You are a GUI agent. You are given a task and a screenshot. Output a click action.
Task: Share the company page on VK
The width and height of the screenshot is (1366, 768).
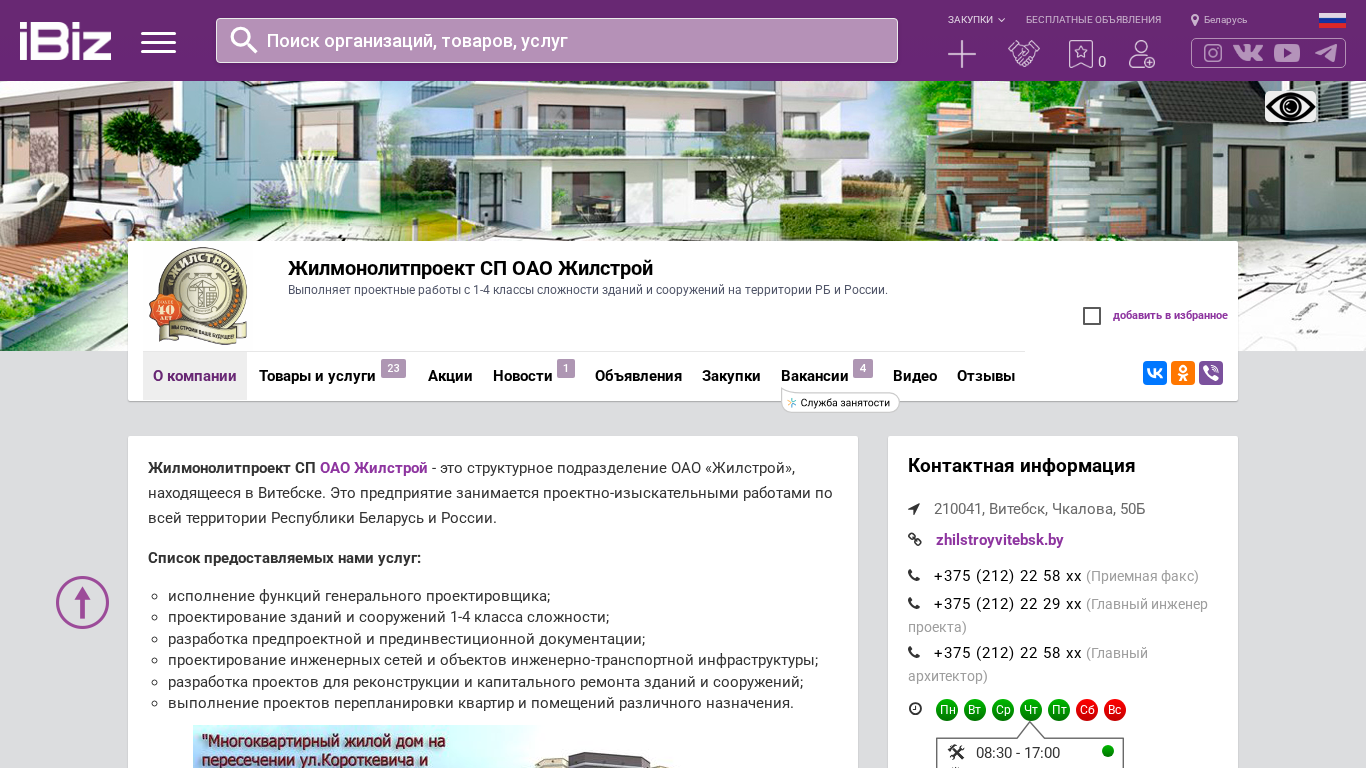1155,373
